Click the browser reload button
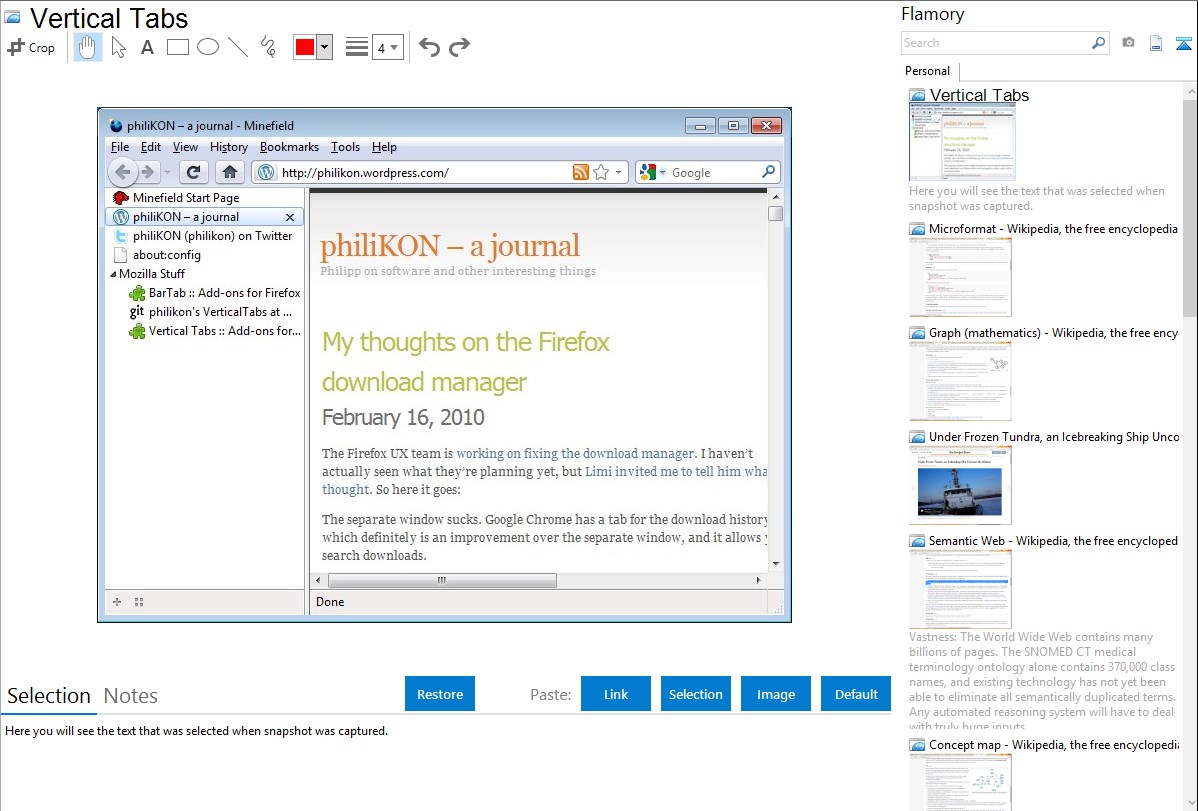This screenshot has width=1198, height=811. (x=193, y=172)
